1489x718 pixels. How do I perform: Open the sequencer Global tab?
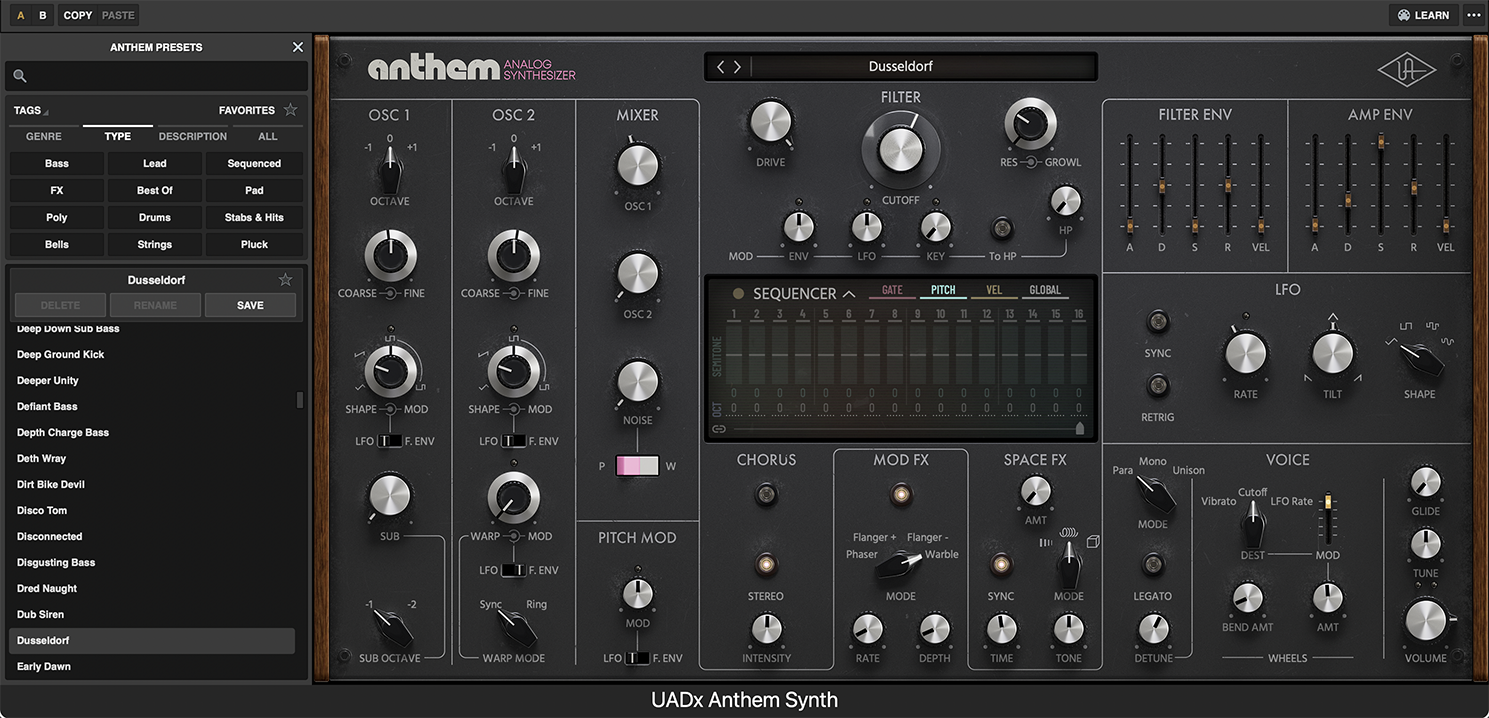tap(1045, 291)
